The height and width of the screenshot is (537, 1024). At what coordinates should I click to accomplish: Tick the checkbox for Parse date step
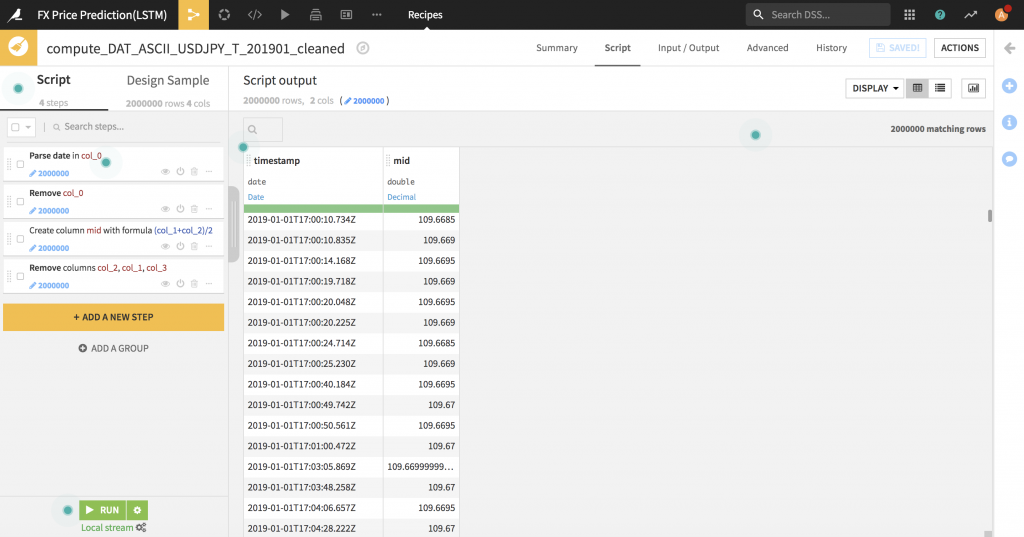[x=20, y=164]
